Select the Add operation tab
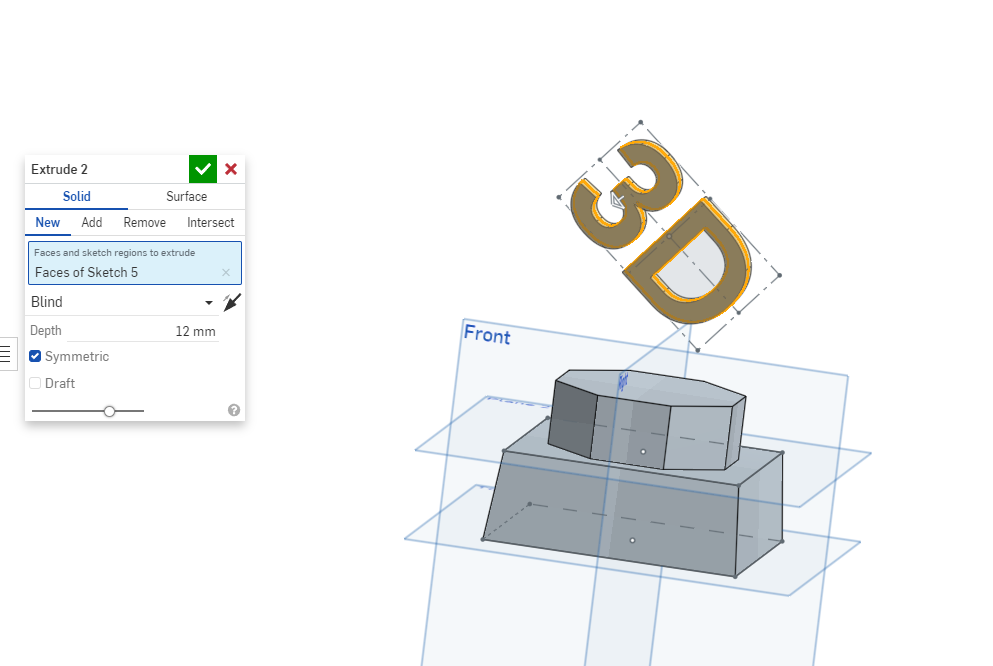Viewport: 993px width, 666px height. point(92,222)
